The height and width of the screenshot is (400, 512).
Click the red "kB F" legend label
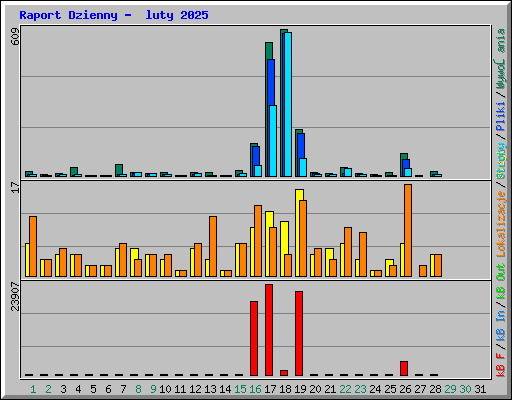pos(501,365)
